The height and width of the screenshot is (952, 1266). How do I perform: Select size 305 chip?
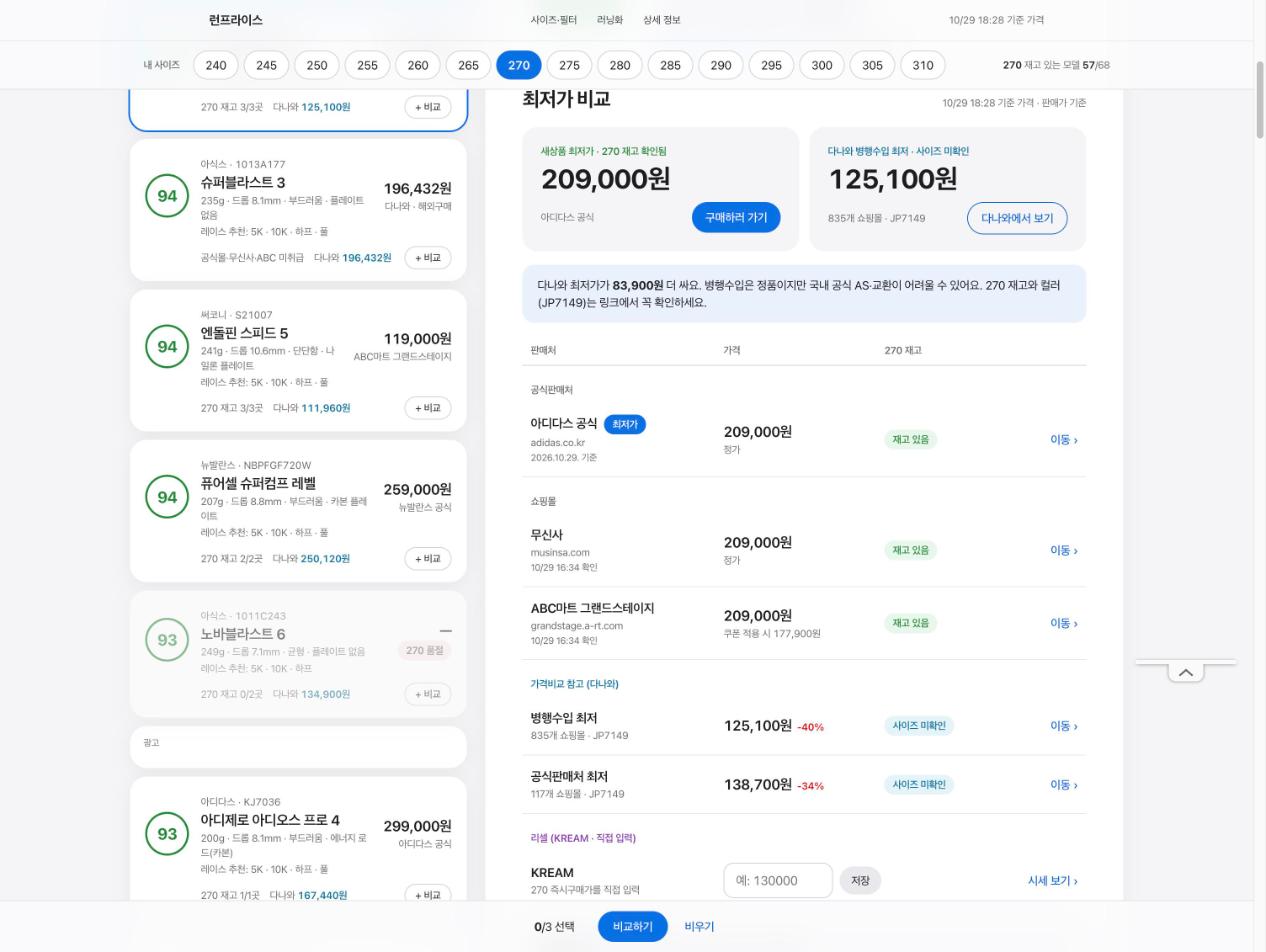click(x=872, y=65)
